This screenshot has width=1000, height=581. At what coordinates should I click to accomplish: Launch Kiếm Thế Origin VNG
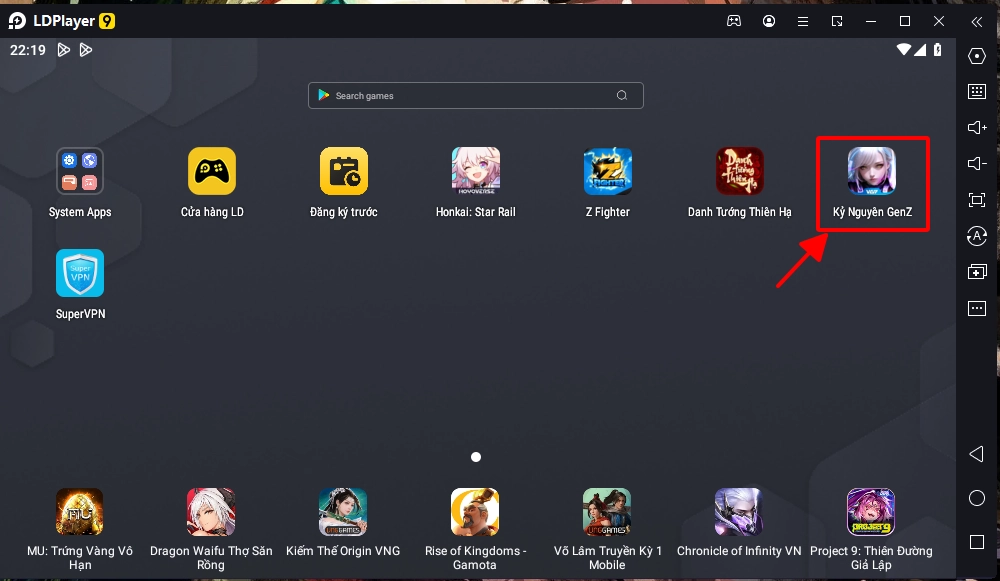click(343, 511)
